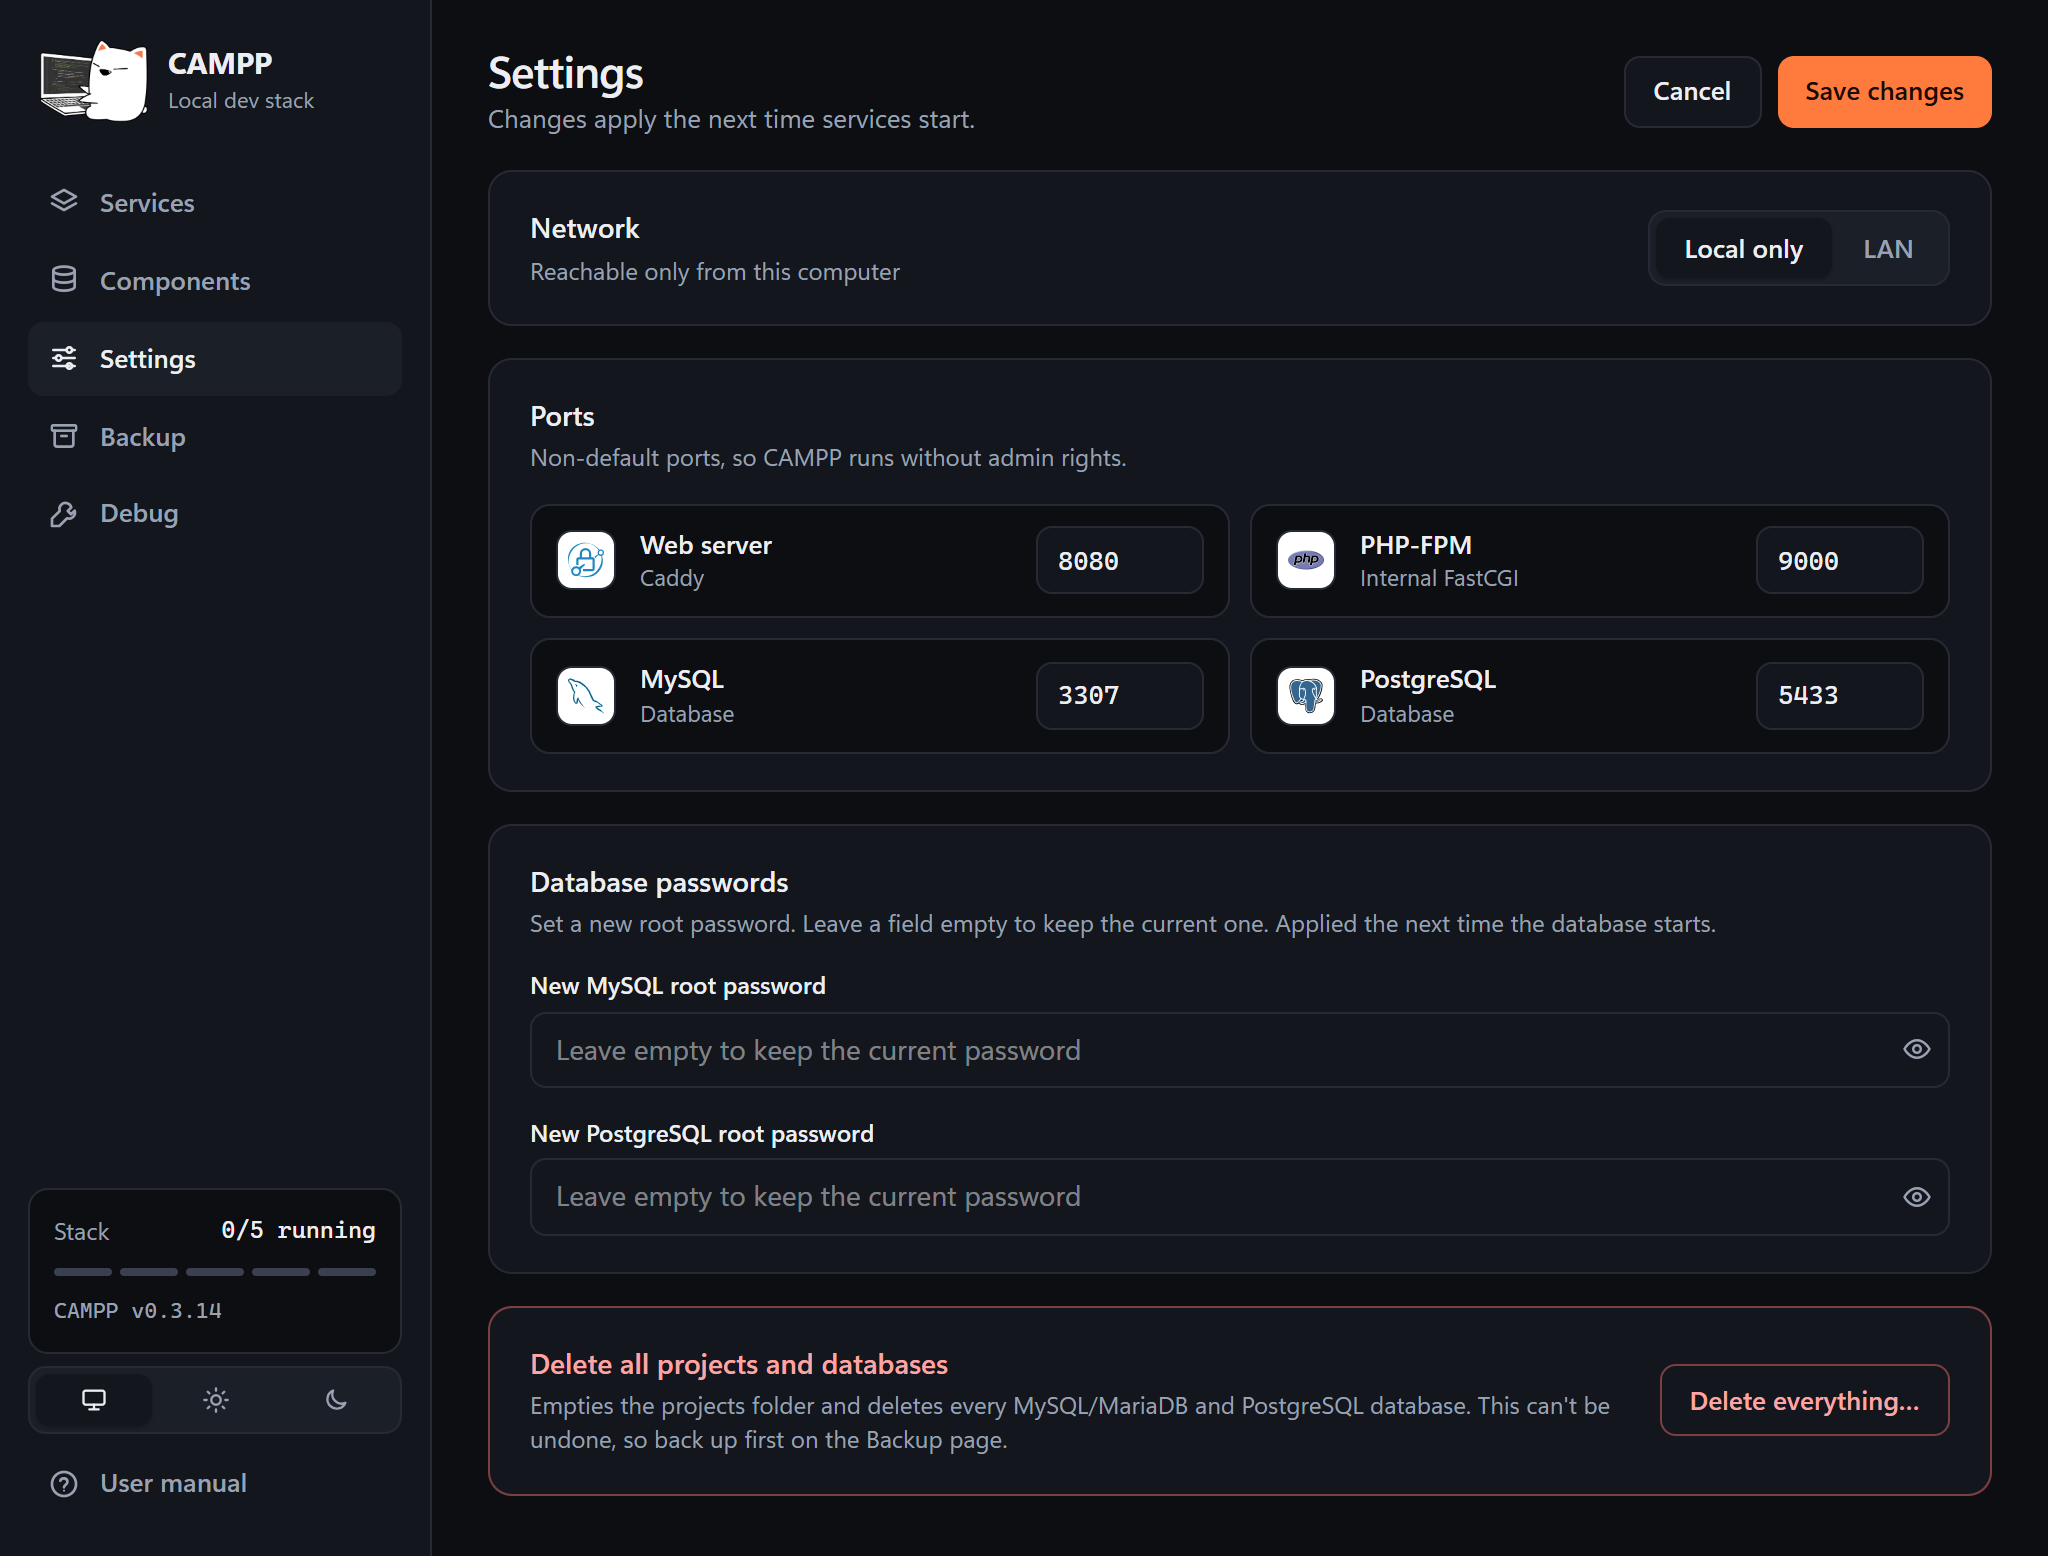
Task: Click the Components database icon
Action: (64, 279)
